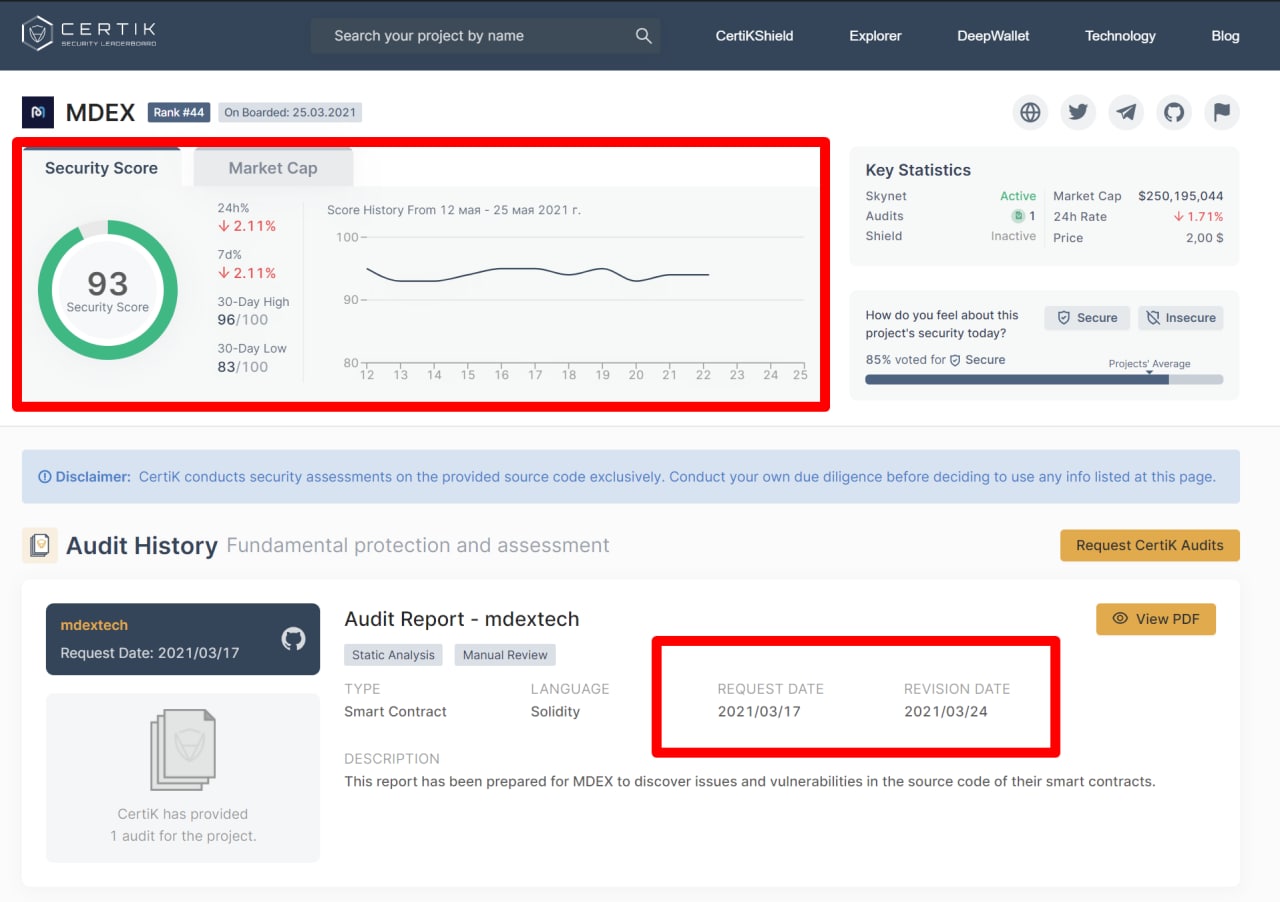Open the Technology menu item
The height and width of the screenshot is (902, 1280).
coord(1120,36)
